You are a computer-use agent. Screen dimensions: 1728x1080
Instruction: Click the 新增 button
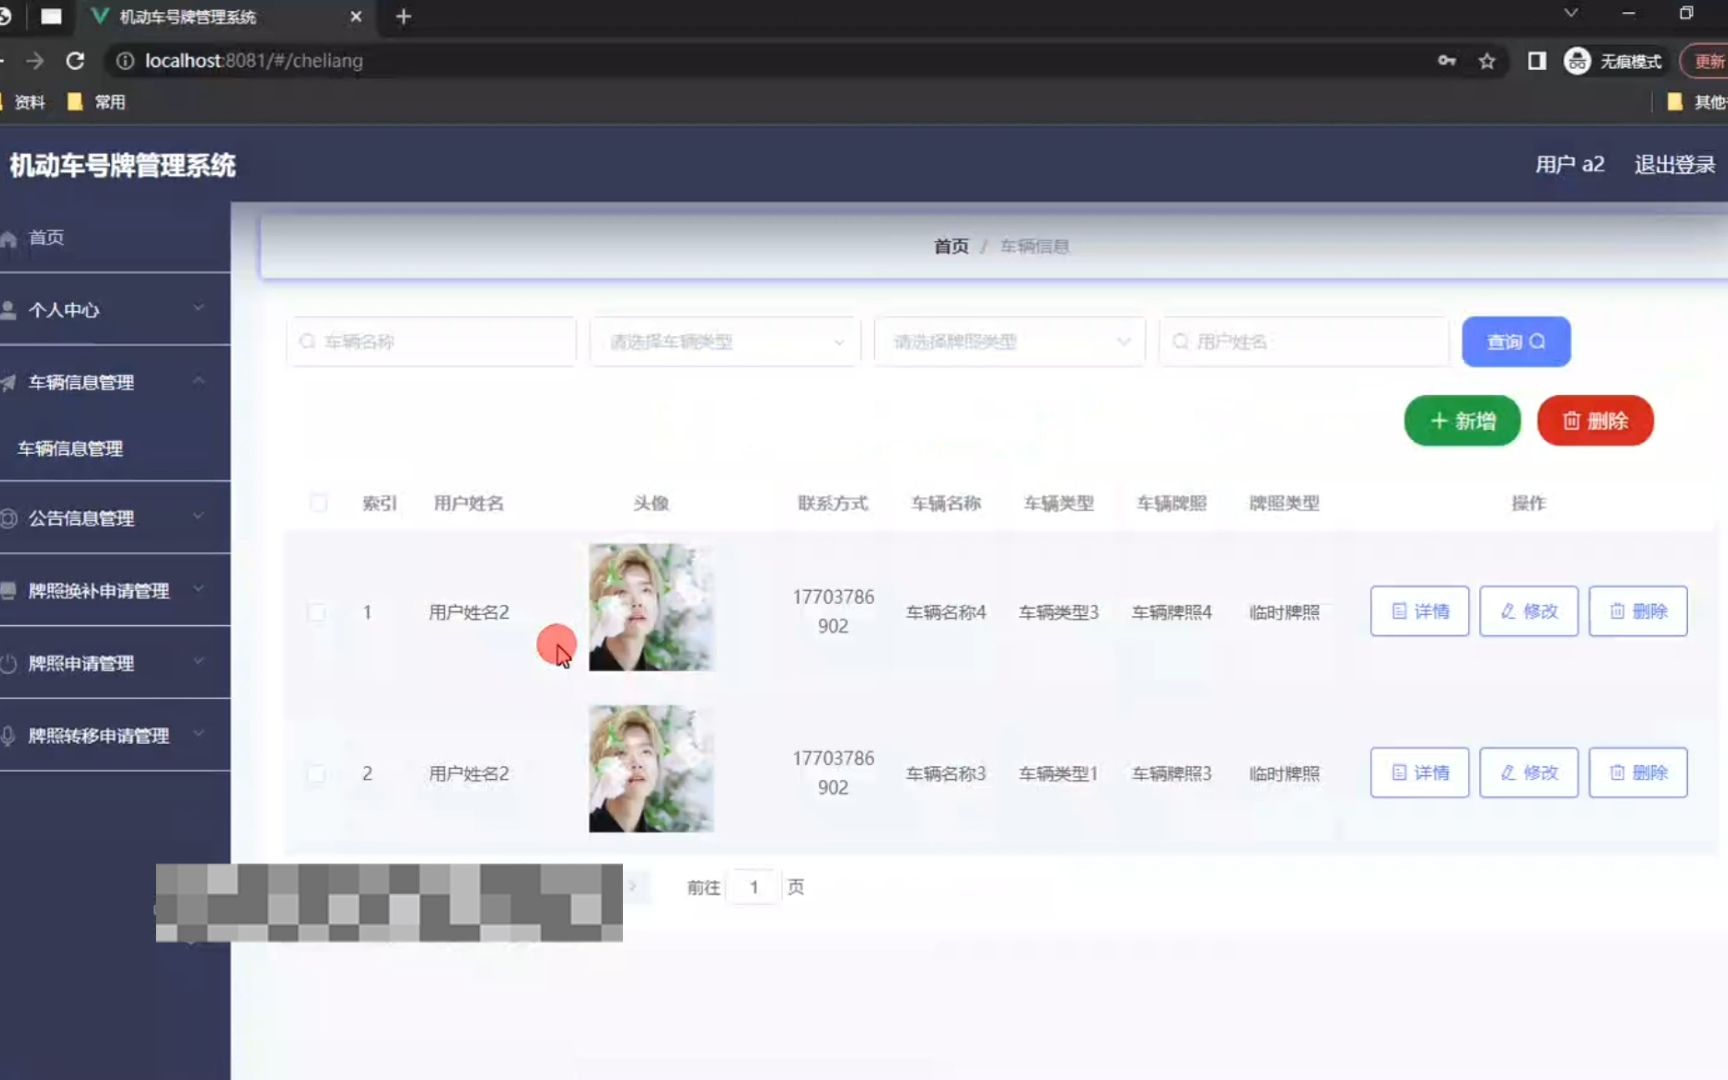[1462, 420]
